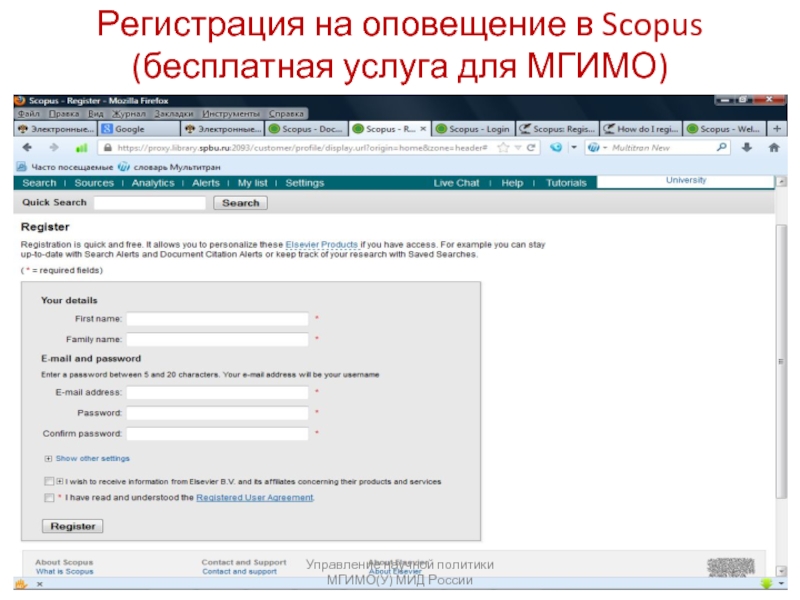Switch to the Scopus - Wel... tab
800x600 pixels.
[724, 129]
